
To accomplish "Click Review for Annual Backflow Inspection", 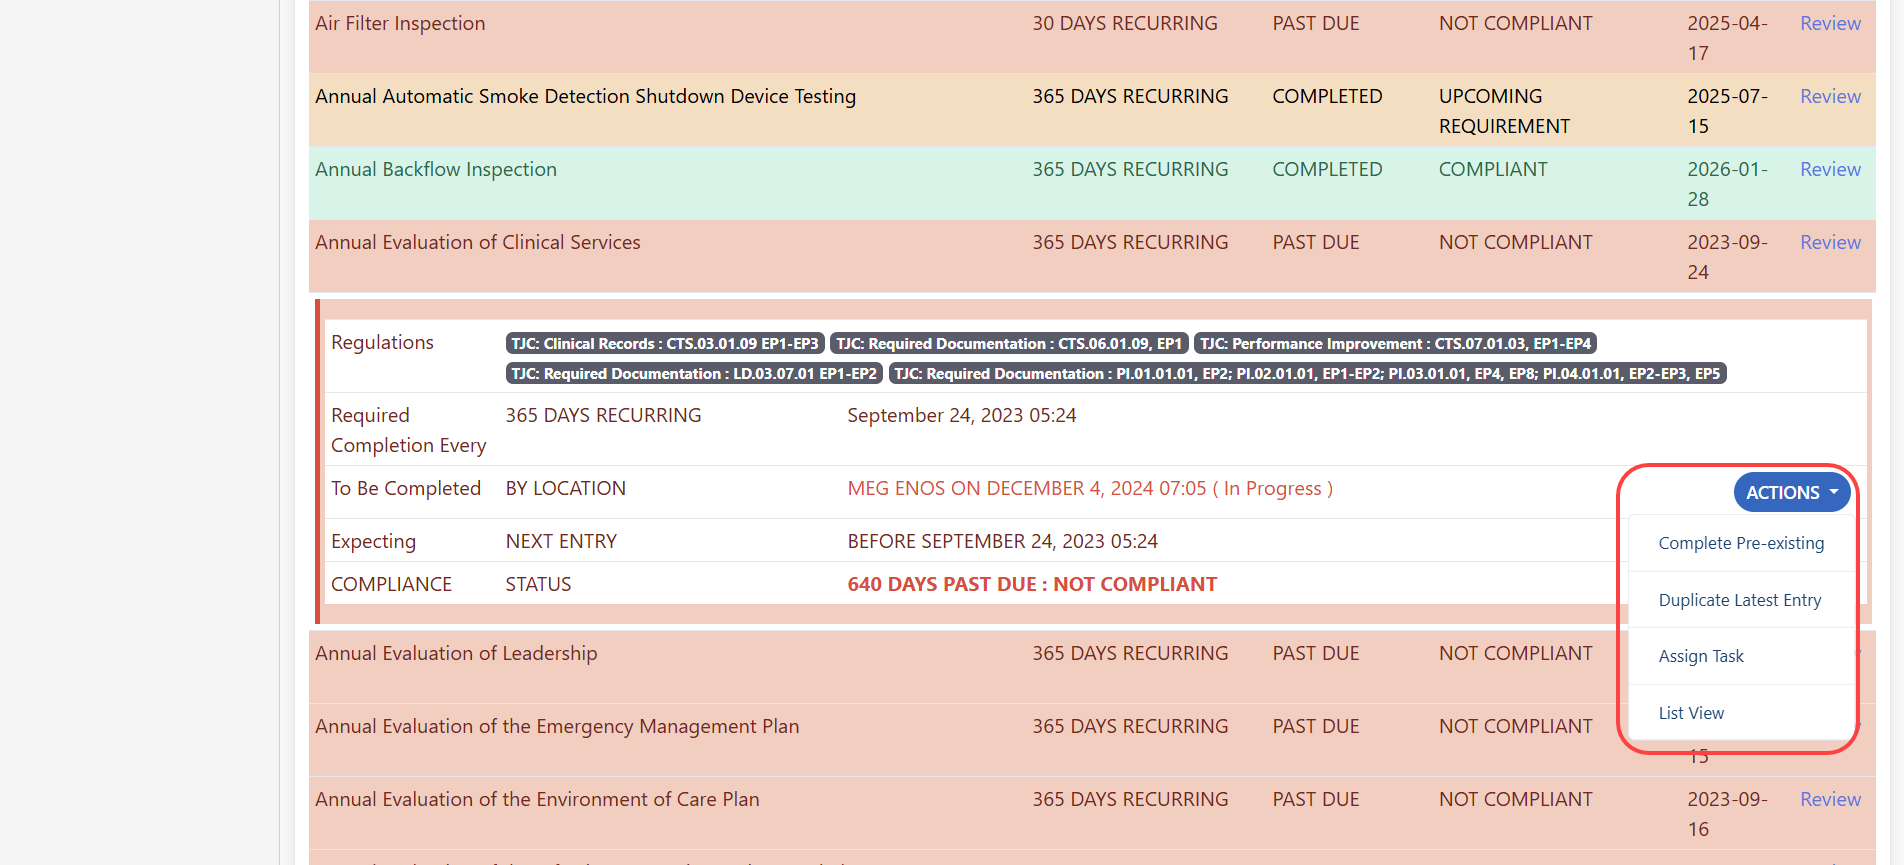I will tap(1830, 169).
